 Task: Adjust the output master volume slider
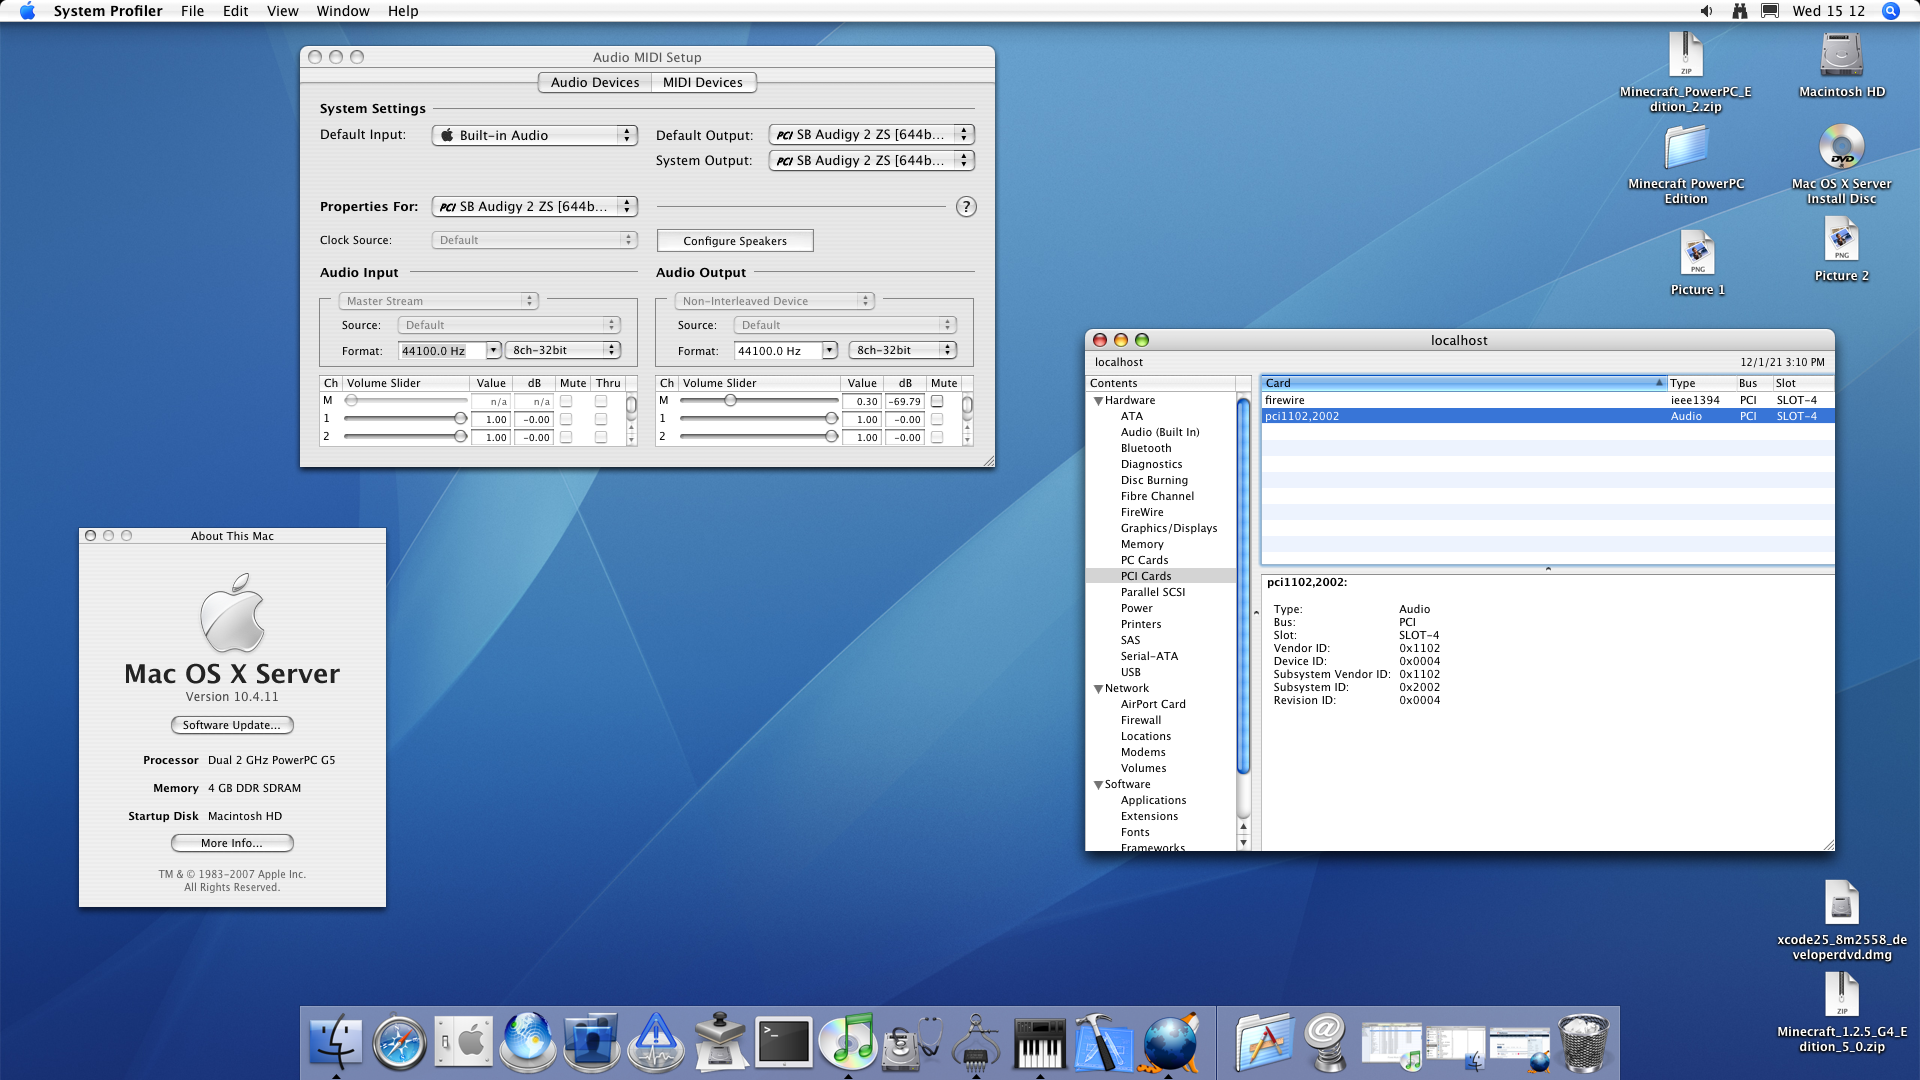pos(731,401)
